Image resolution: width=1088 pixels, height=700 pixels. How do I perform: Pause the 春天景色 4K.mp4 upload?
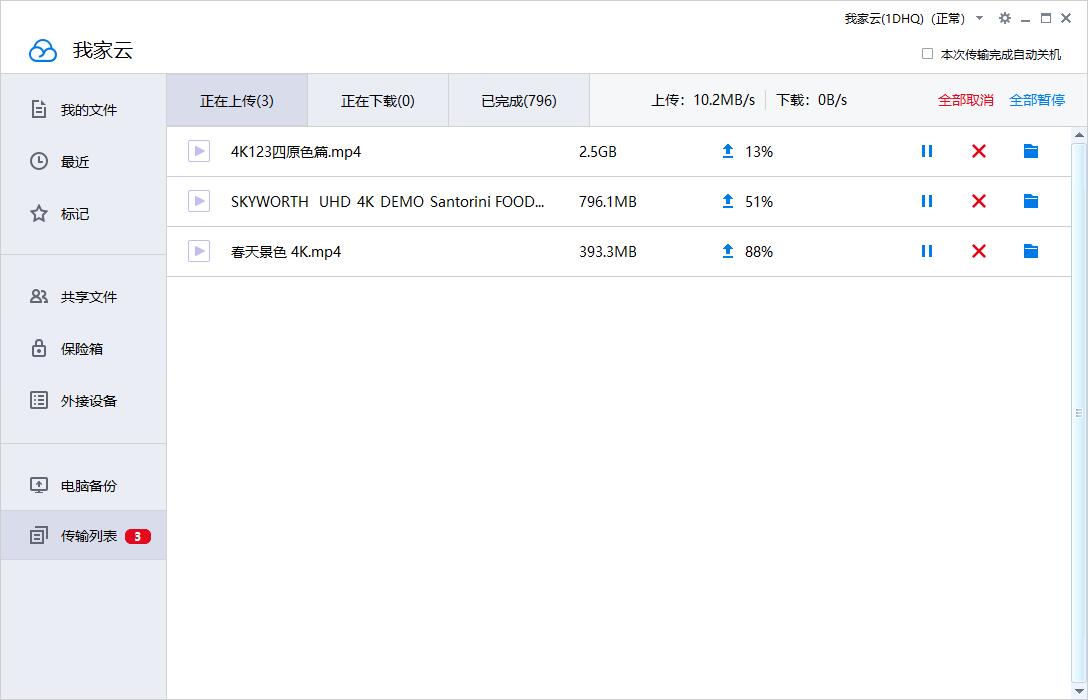click(926, 251)
